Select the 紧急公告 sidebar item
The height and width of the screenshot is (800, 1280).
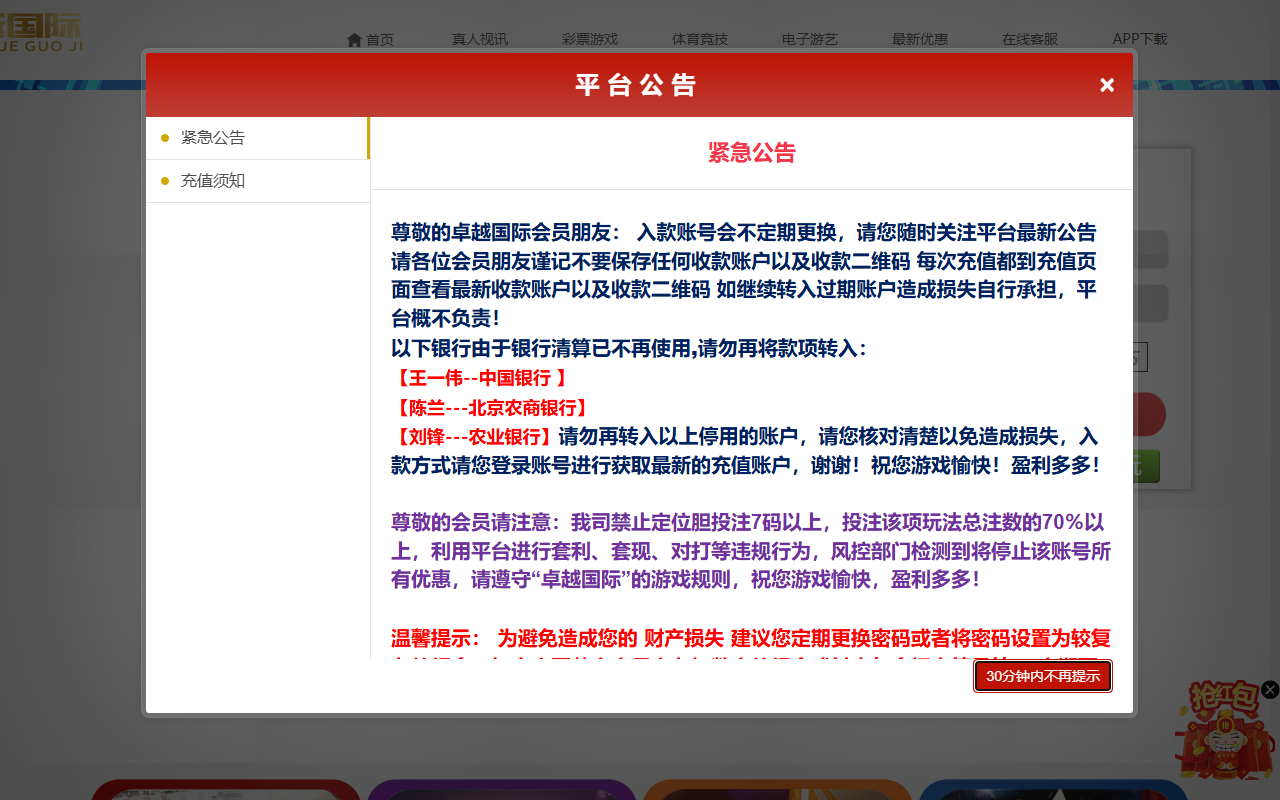click(x=257, y=138)
